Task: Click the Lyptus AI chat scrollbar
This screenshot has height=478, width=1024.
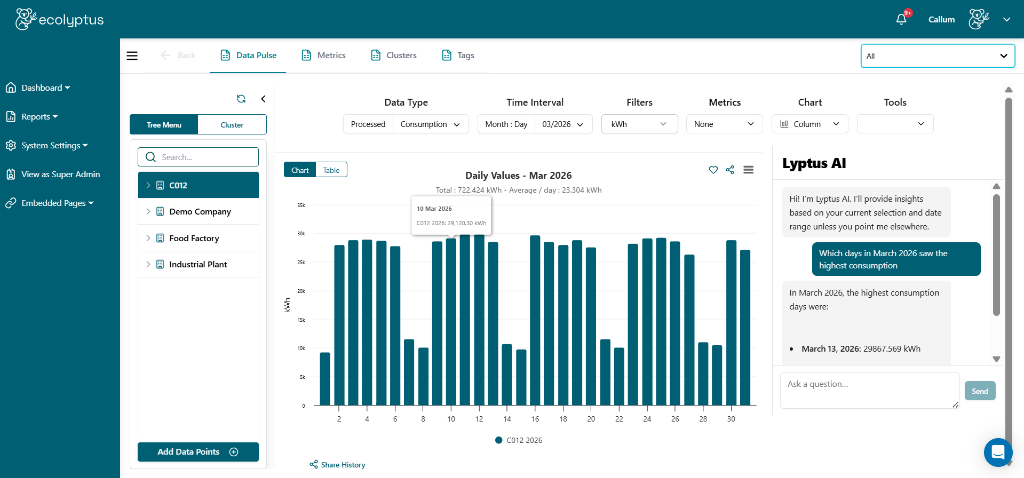Action: pyautogui.click(x=995, y=255)
